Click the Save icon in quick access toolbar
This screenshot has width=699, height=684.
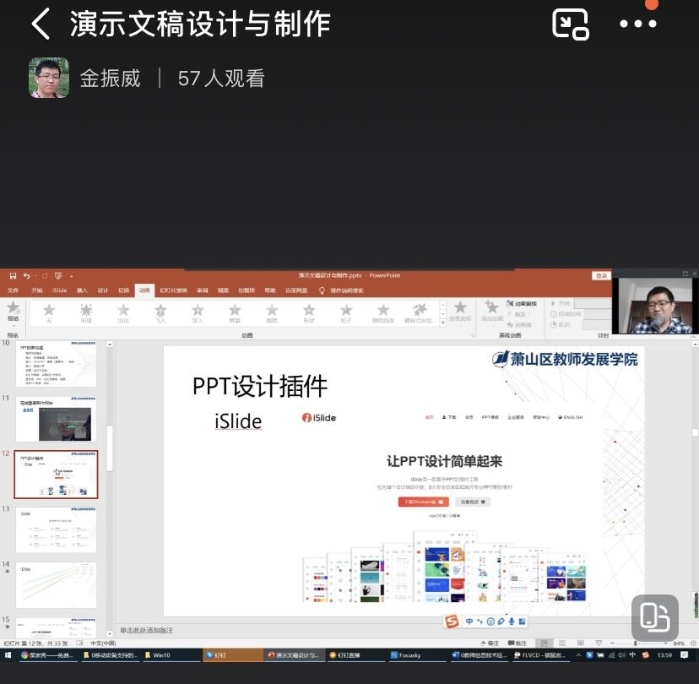click(x=13, y=276)
